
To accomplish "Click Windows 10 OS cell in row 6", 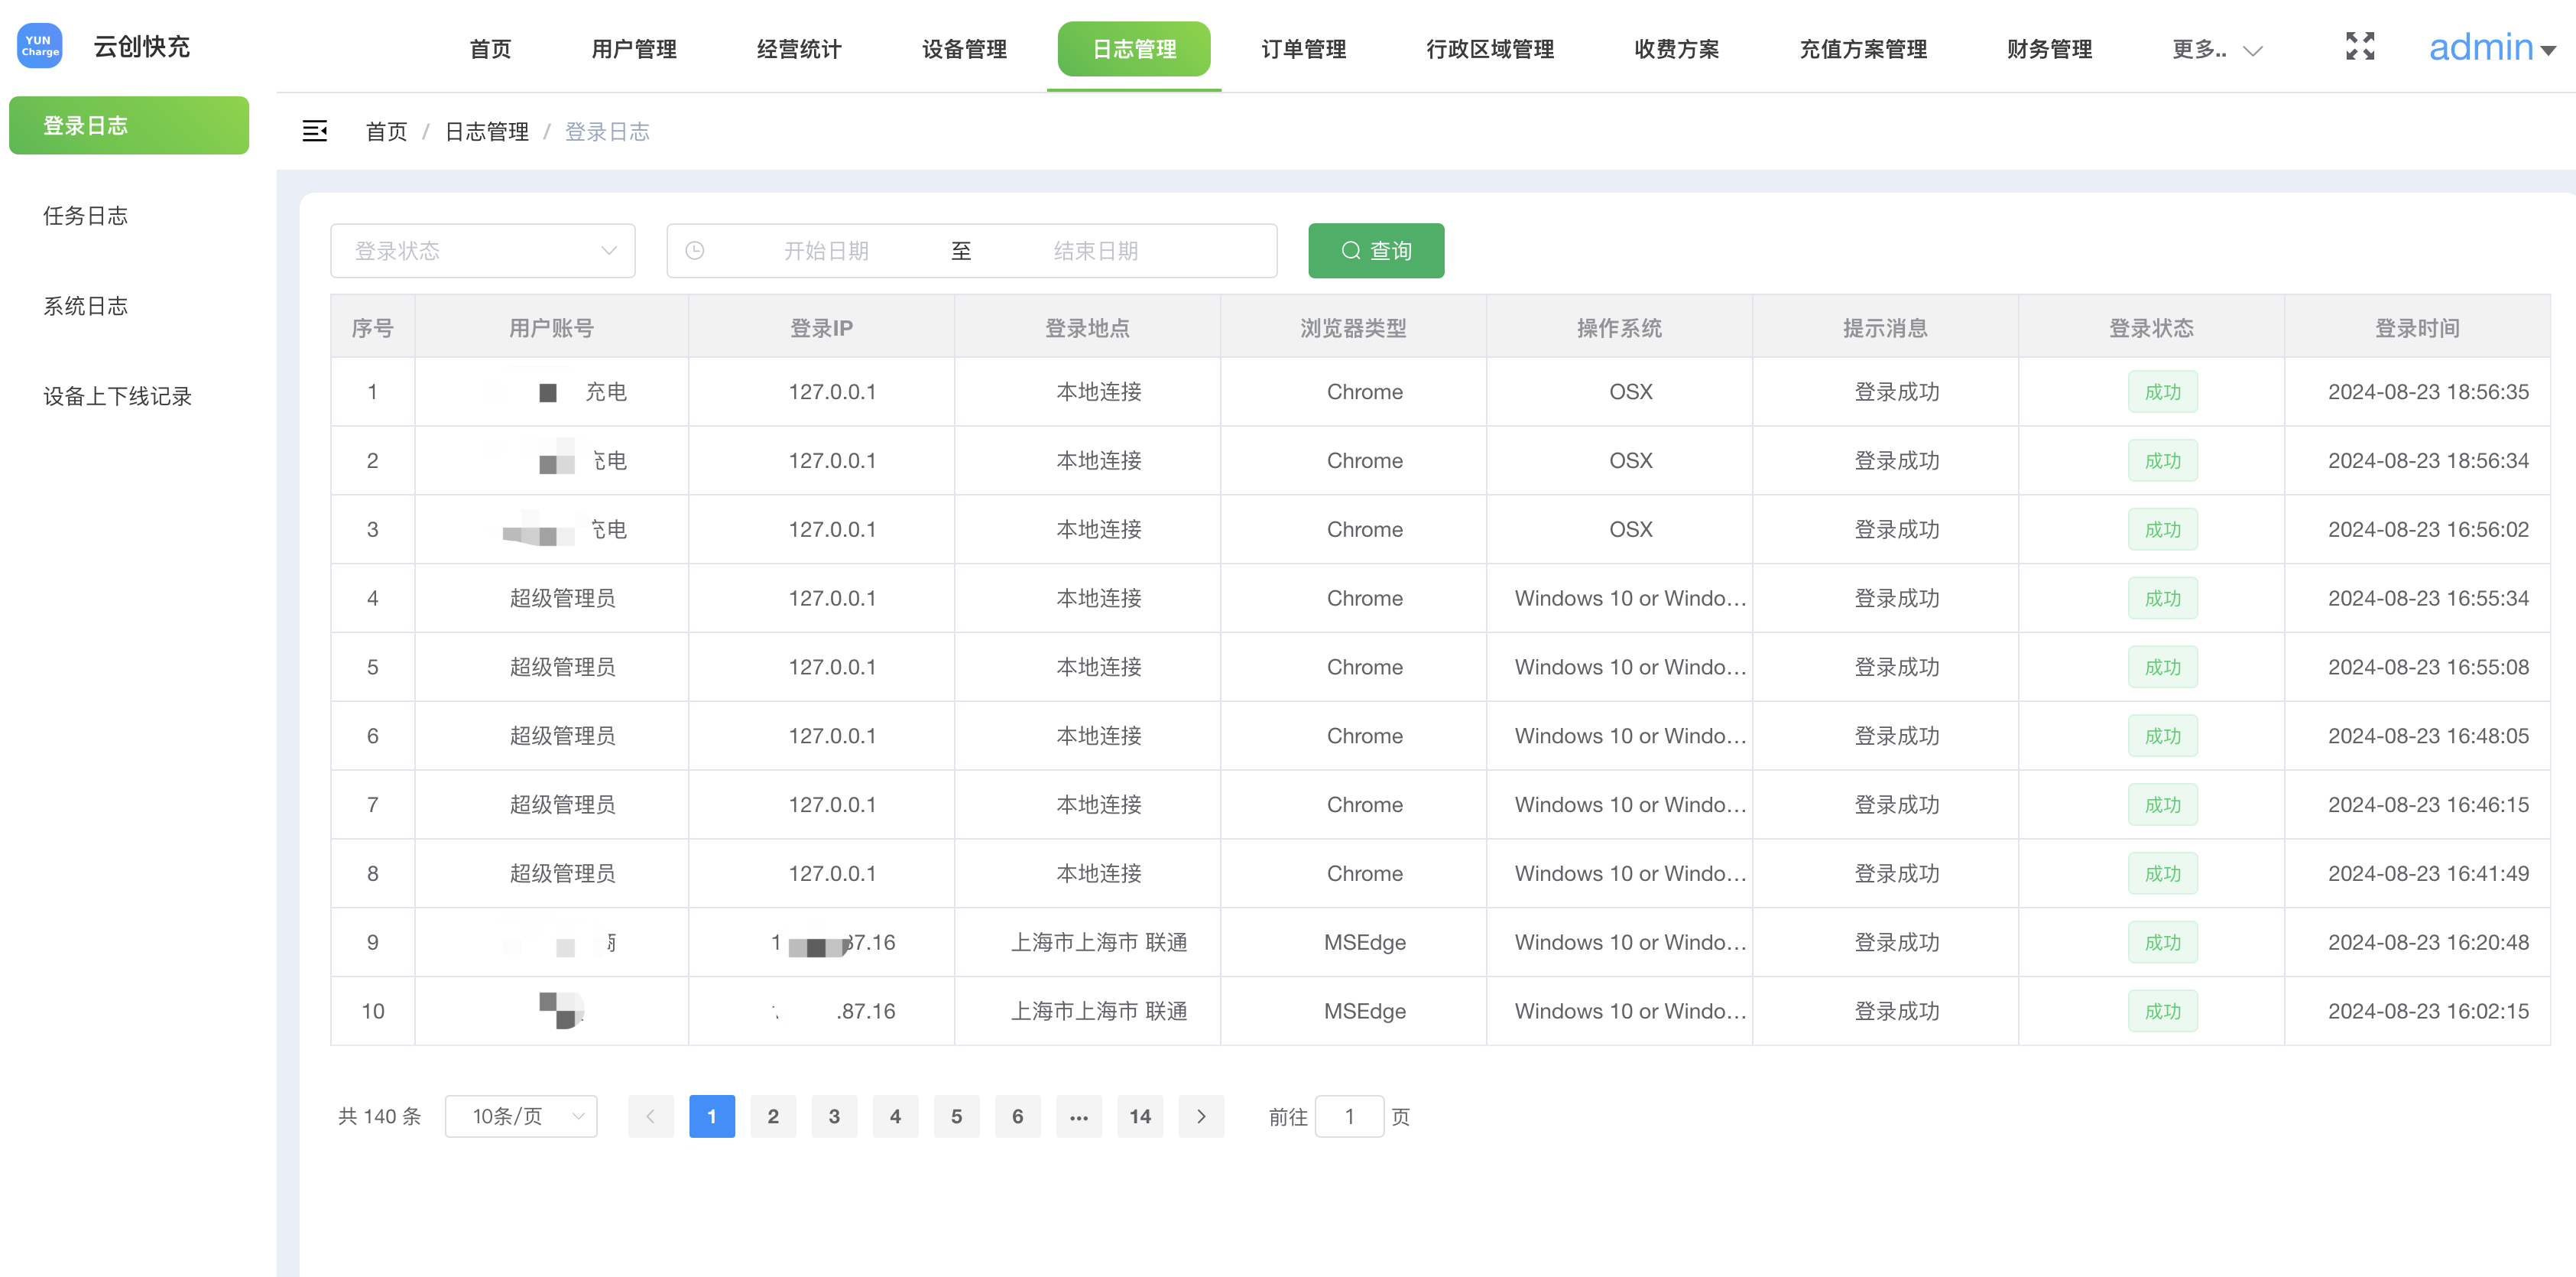I will [x=1630, y=736].
